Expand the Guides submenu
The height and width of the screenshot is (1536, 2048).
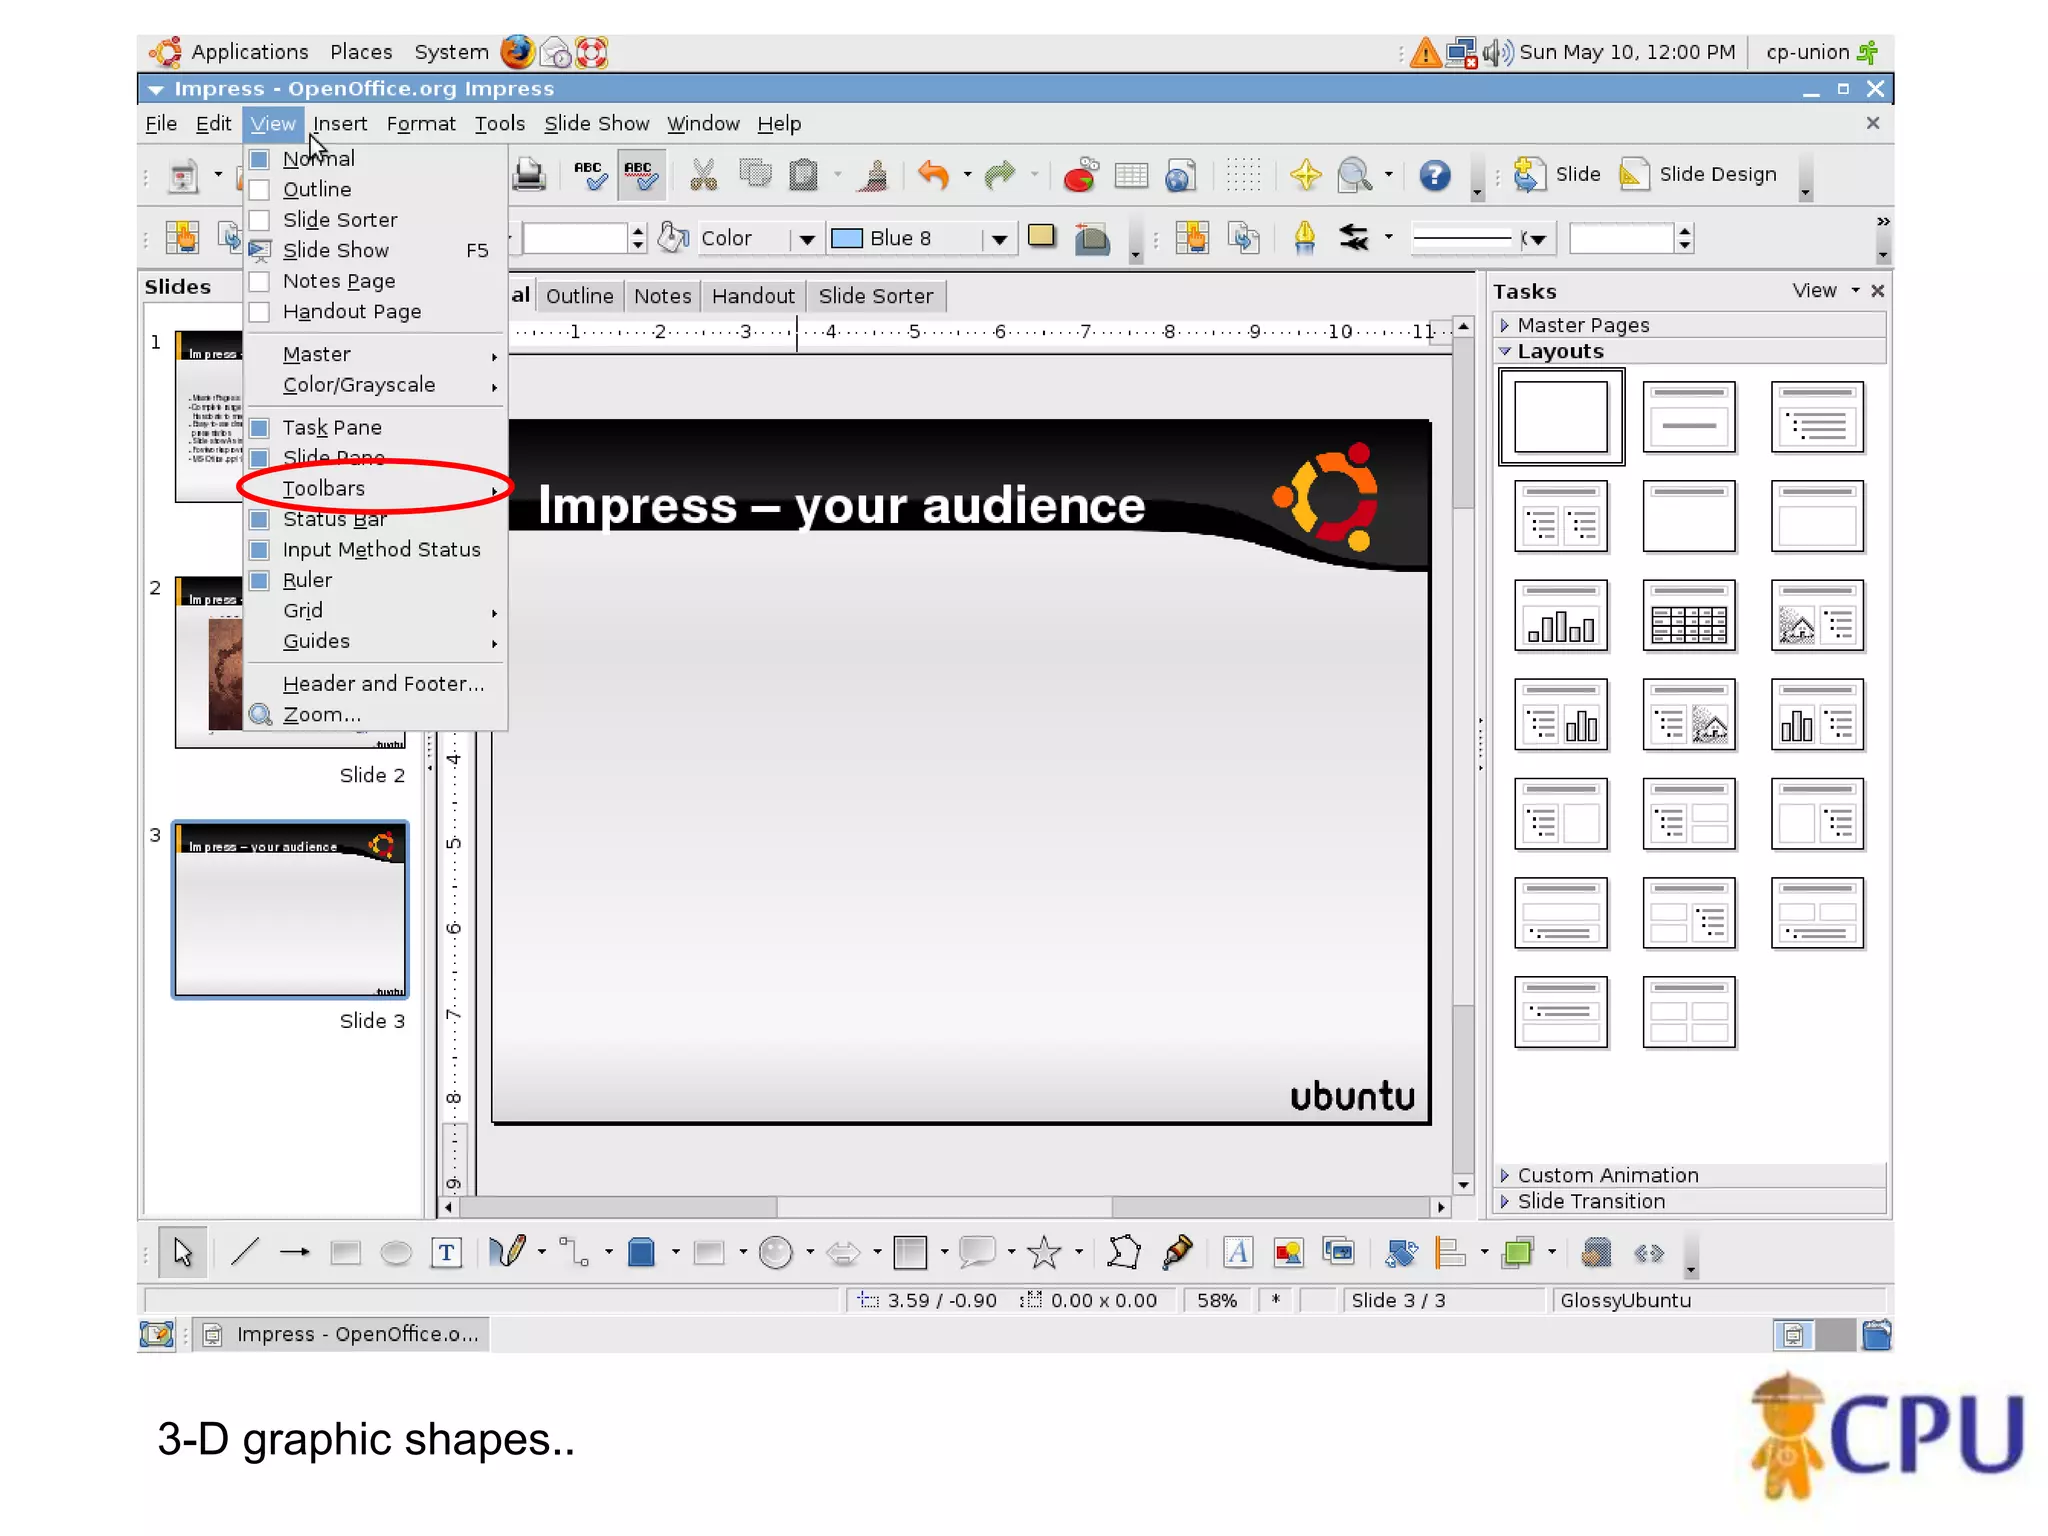(x=375, y=641)
